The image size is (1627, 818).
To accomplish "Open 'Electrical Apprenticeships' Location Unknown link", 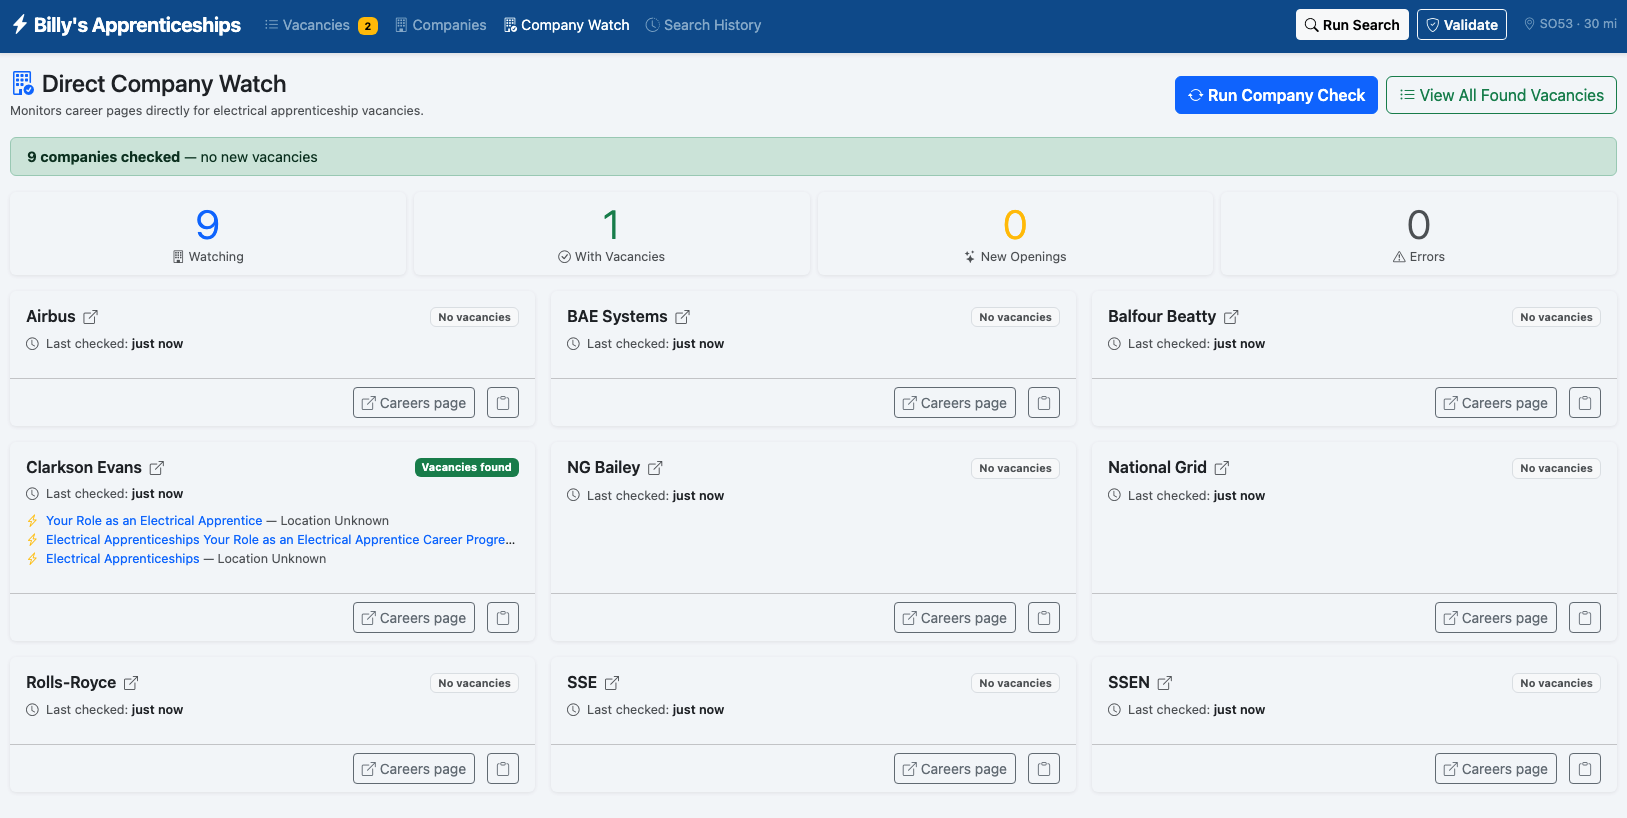I will tap(123, 559).
